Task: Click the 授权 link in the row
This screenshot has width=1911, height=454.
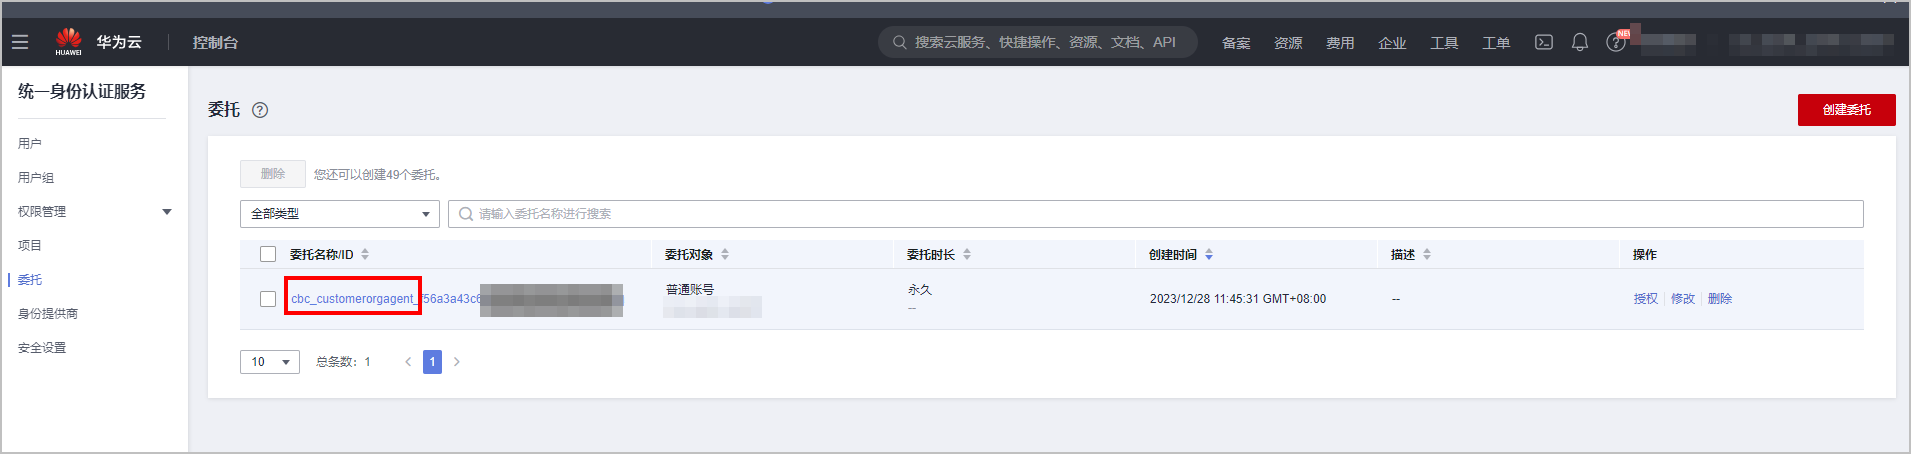Action: [1645, 299]
